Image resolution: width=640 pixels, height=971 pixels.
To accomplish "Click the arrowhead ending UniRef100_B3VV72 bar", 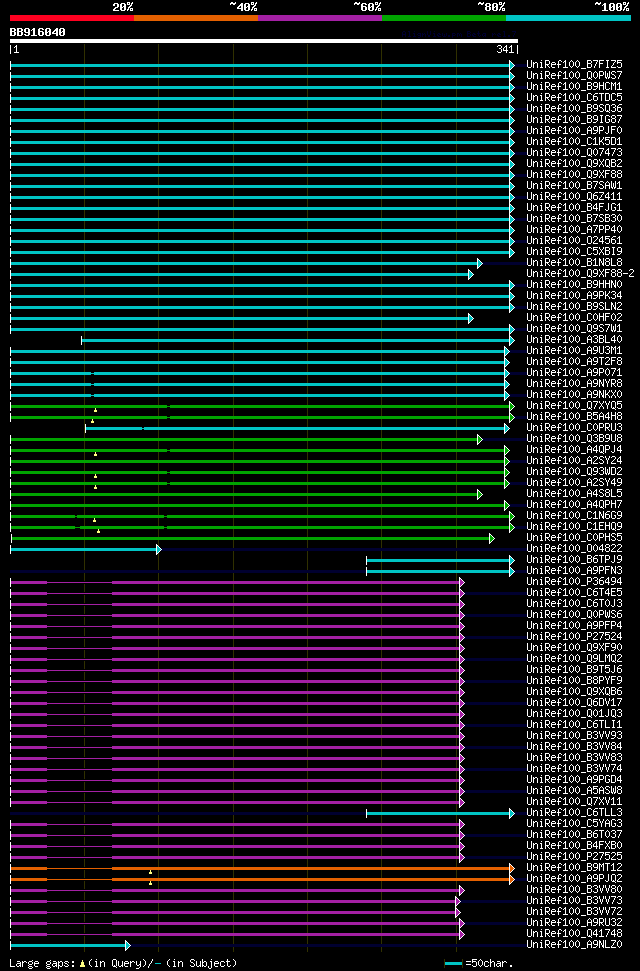I will point(458,912).
